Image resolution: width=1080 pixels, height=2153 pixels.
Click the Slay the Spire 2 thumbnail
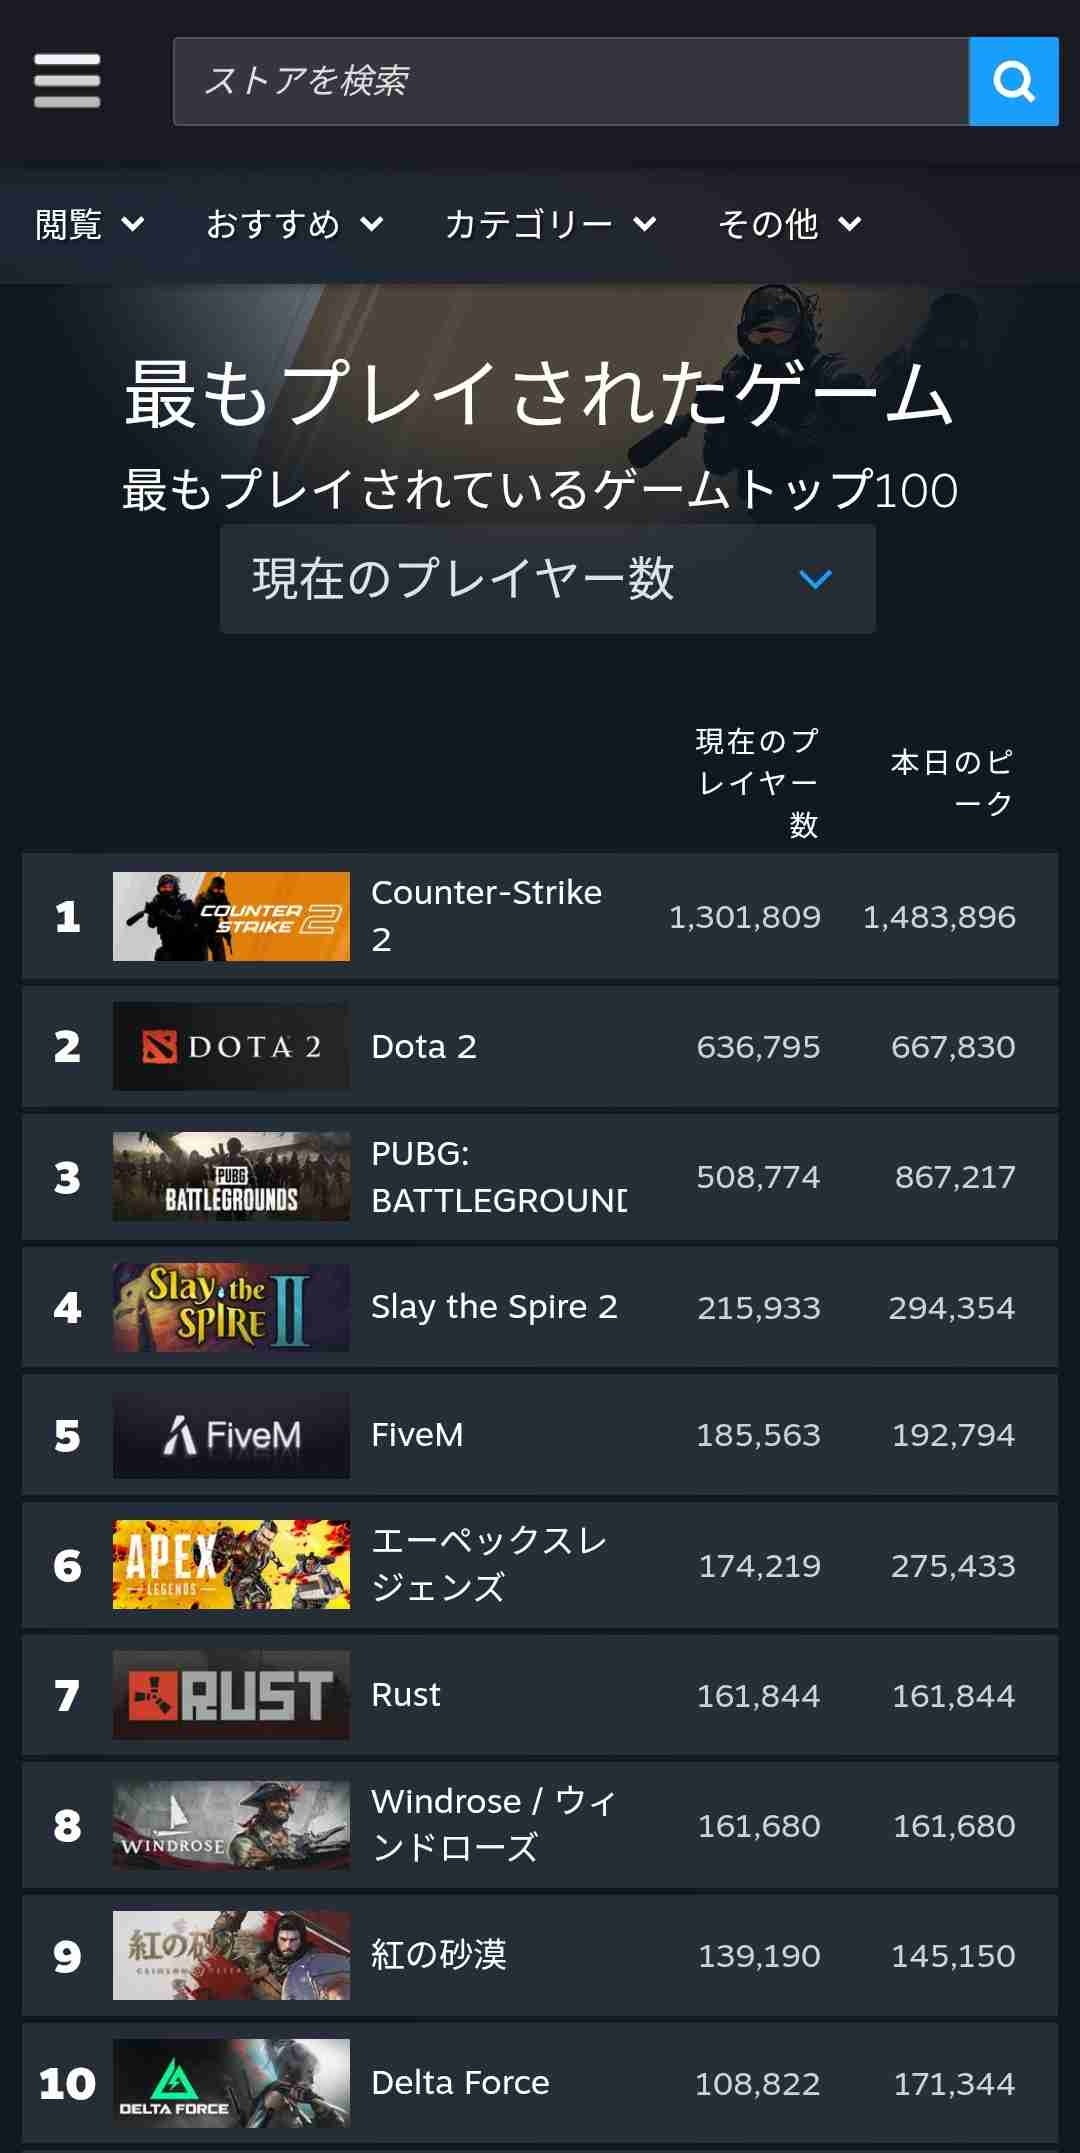coord(231,1307)
